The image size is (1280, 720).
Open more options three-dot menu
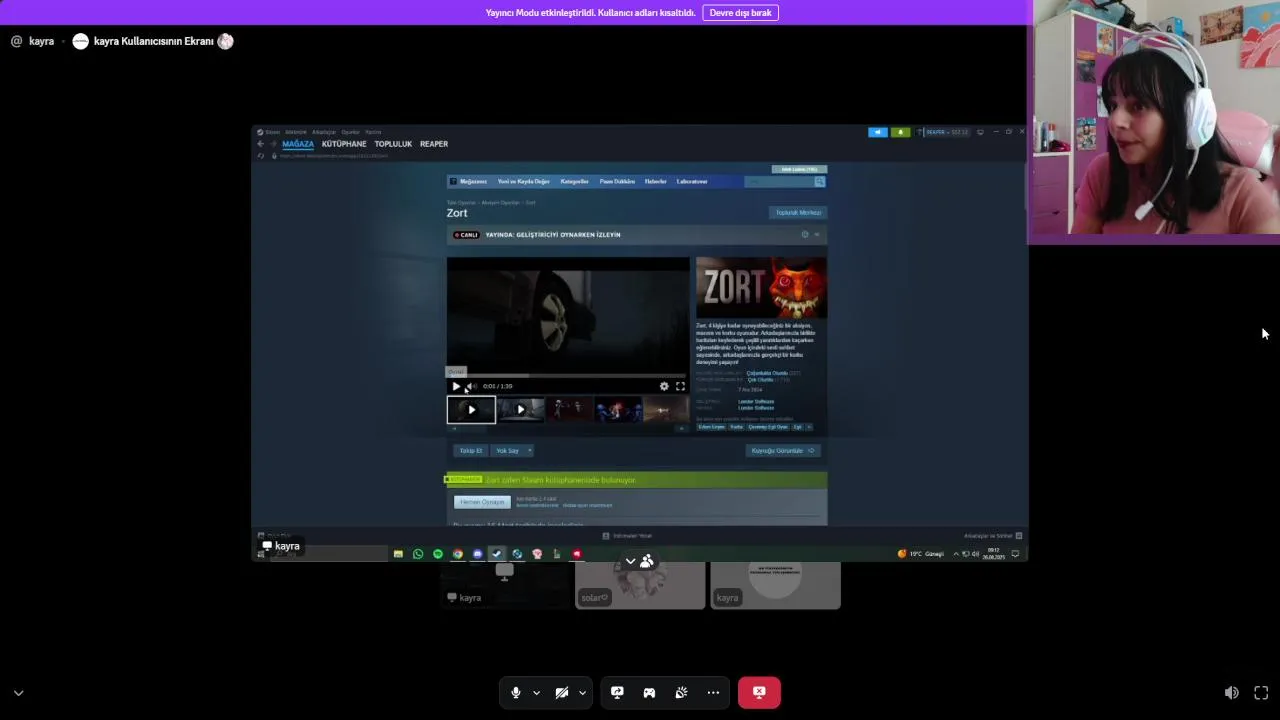pos(713,692)
